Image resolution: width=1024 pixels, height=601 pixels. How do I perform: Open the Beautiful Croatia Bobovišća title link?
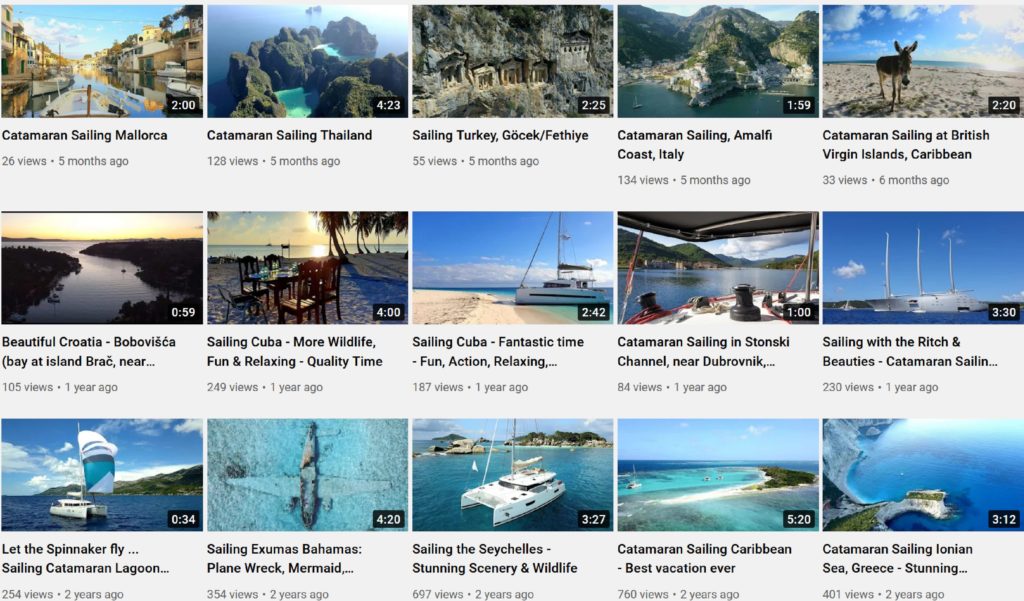[x=89, y=351]
